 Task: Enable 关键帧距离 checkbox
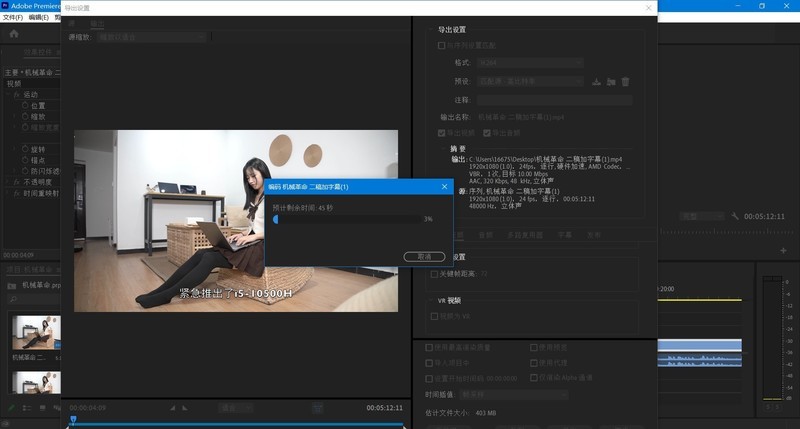point(434,274)
